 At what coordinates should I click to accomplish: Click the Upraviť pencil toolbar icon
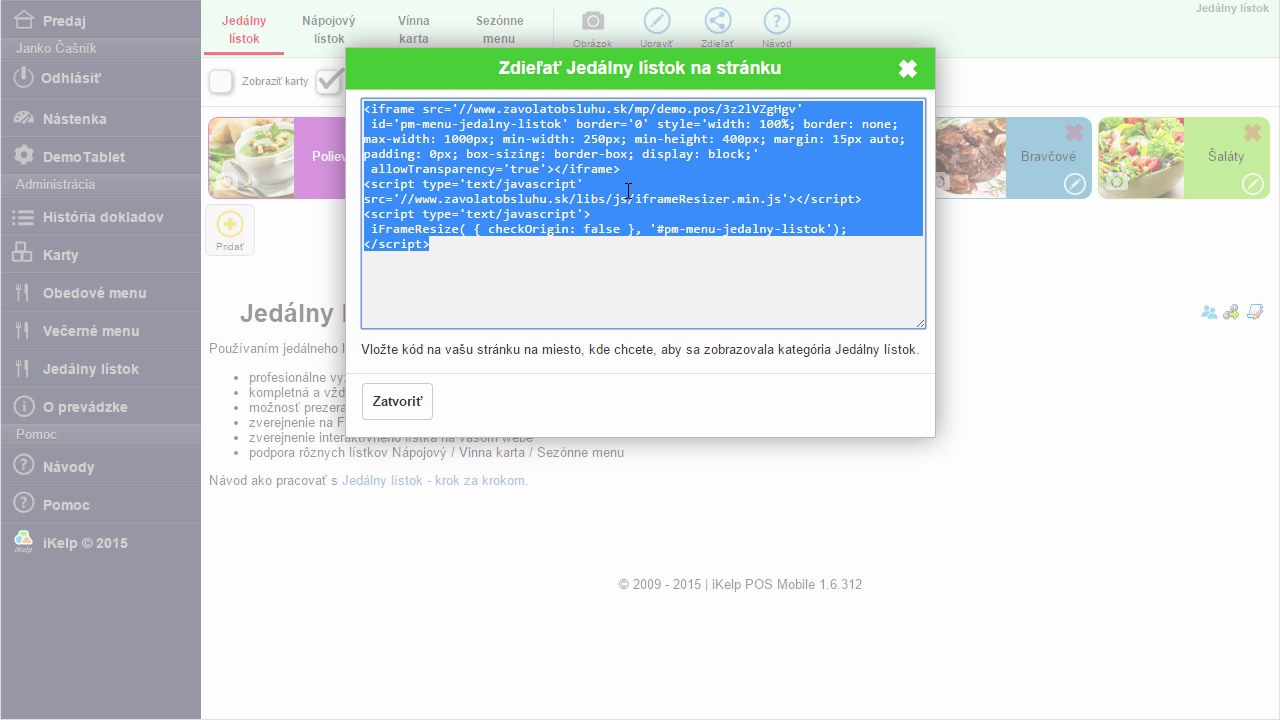click(656, 21)
